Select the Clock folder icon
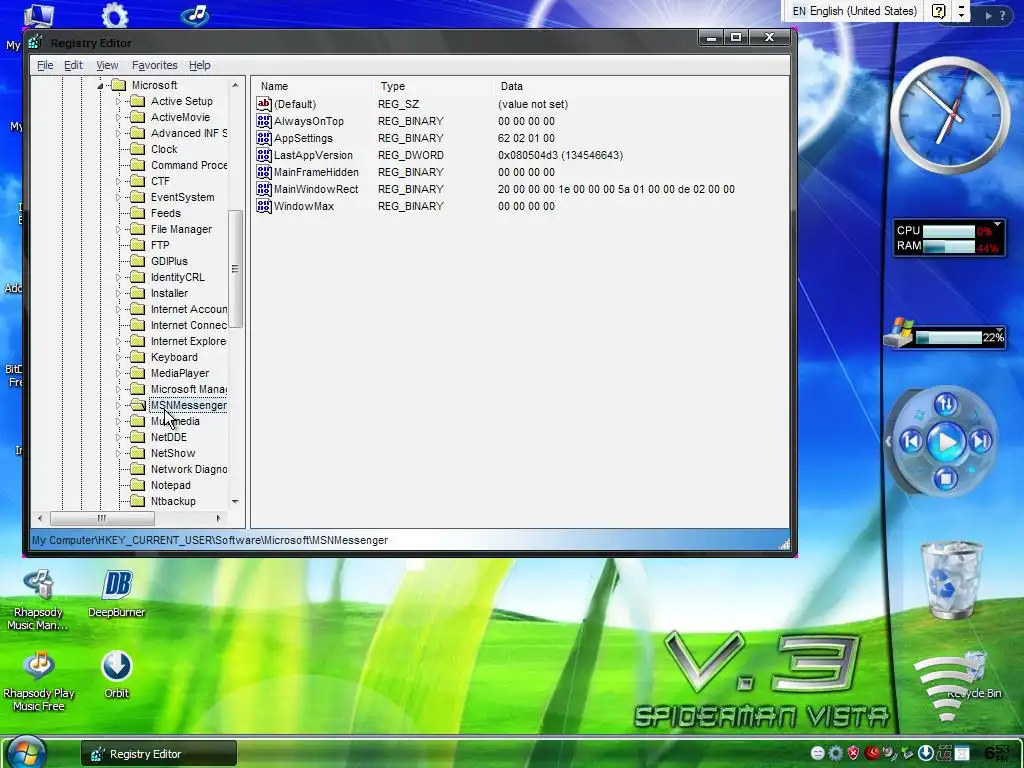1024x768 pixels. (138, 149)
